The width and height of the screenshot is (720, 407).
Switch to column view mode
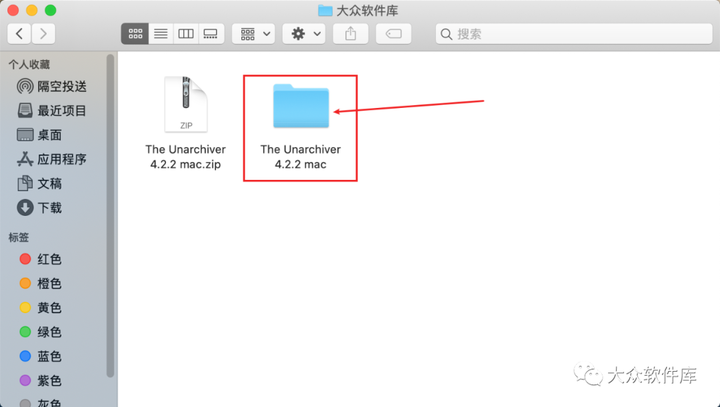point(186,34)
